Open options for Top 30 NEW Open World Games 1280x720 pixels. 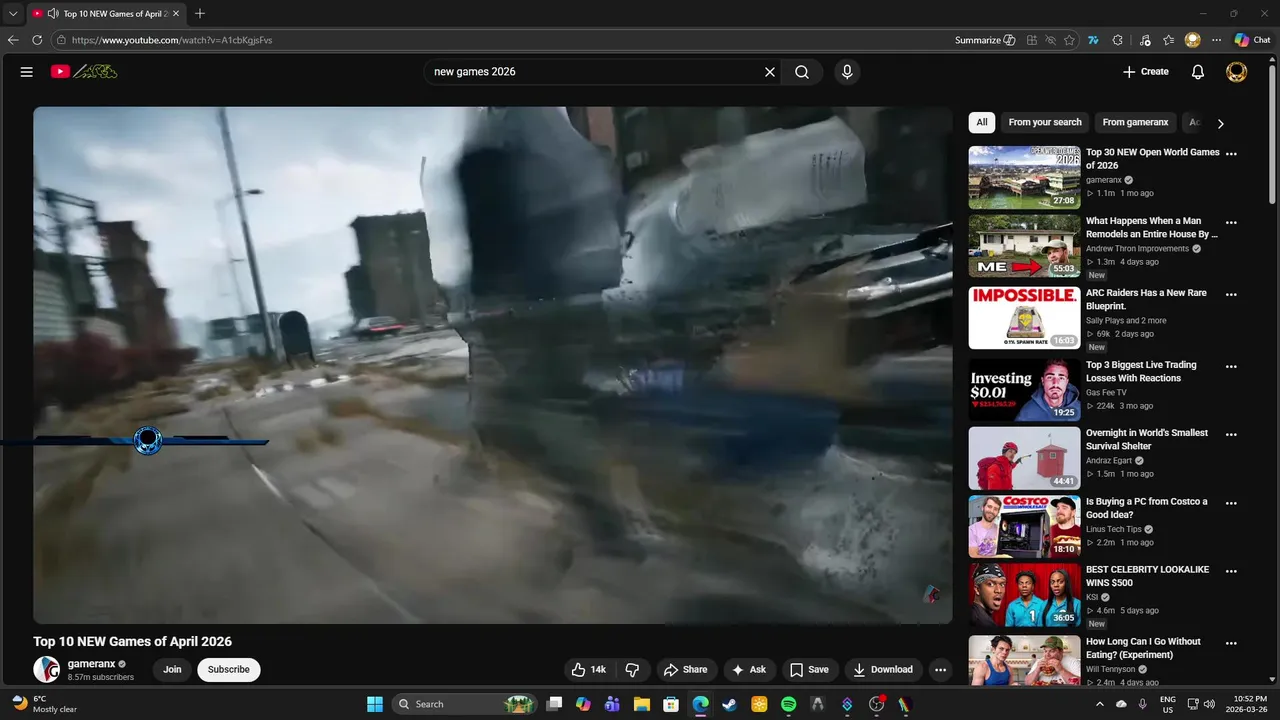[1231, 153]
